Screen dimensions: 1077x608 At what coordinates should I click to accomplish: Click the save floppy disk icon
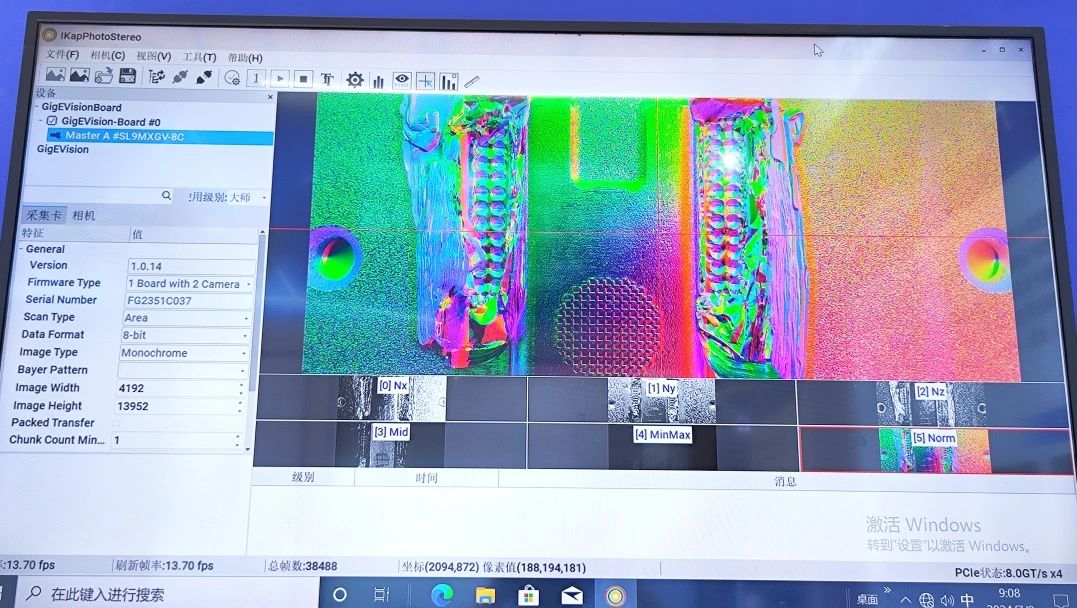coord(127,77)
